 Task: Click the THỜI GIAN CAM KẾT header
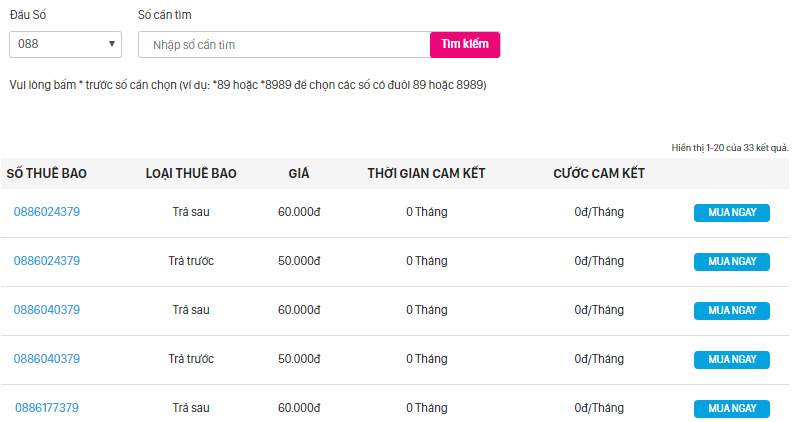426,173
